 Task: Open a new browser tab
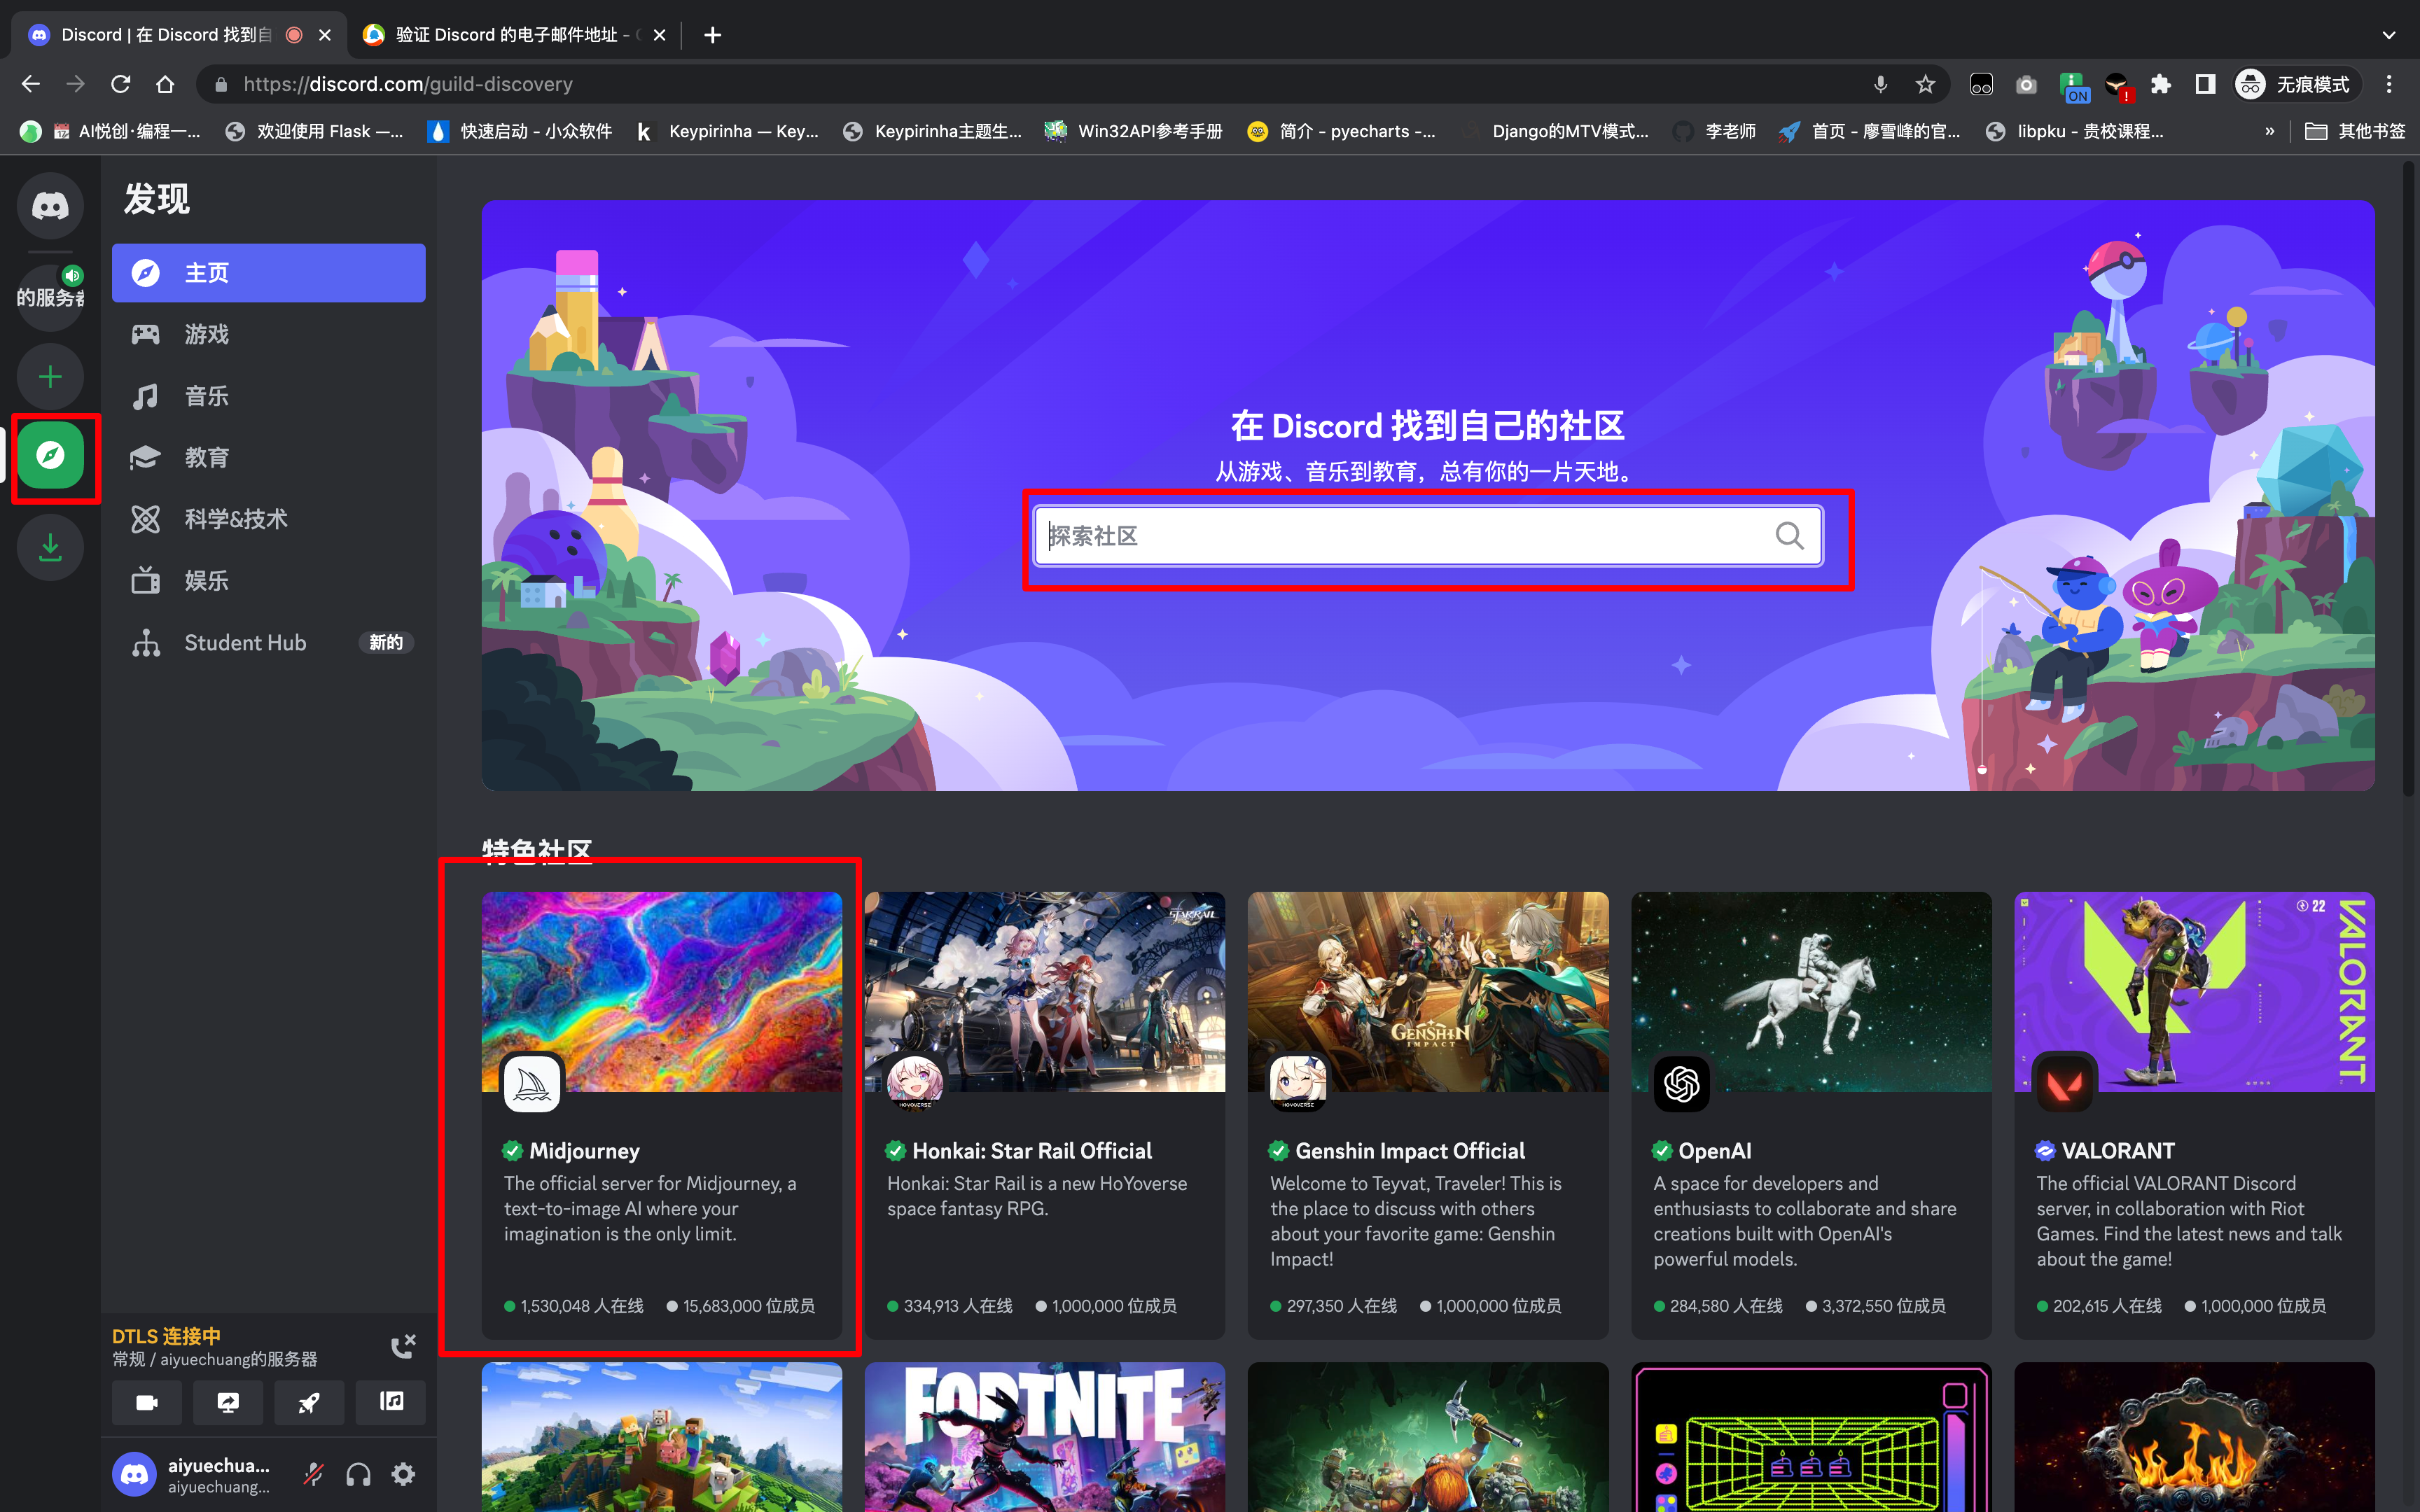[712, 35]
